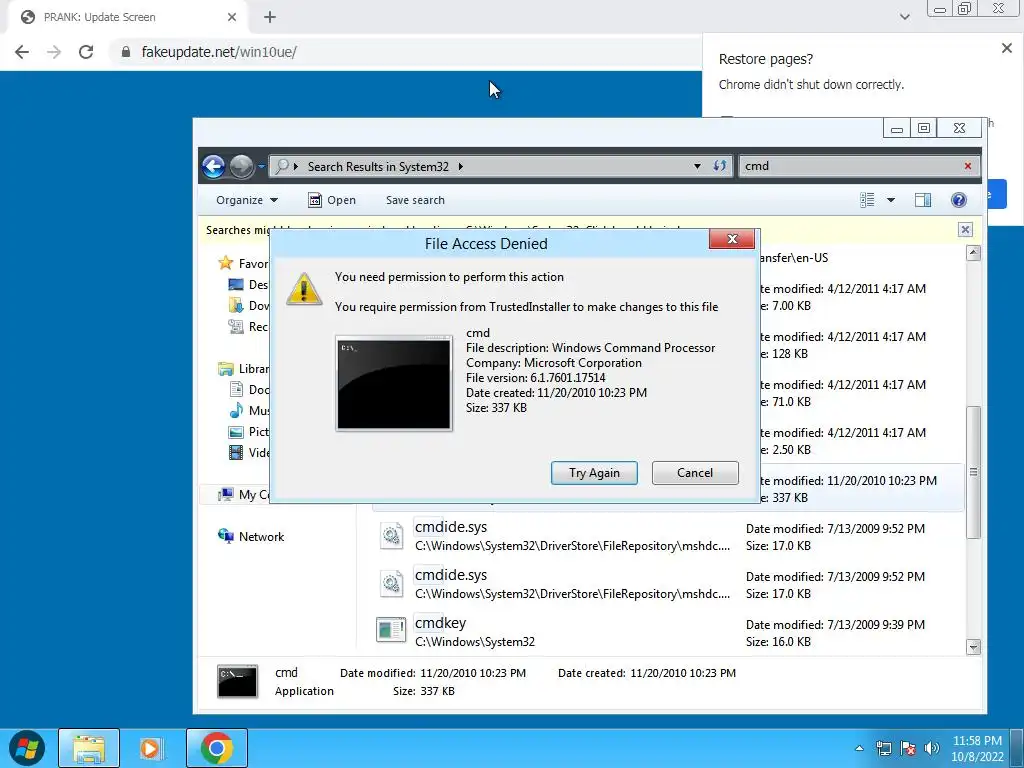Viewport: 1024px width, 768px height.
Task: Click volume speaker tray icon
Action: [932, 748]
